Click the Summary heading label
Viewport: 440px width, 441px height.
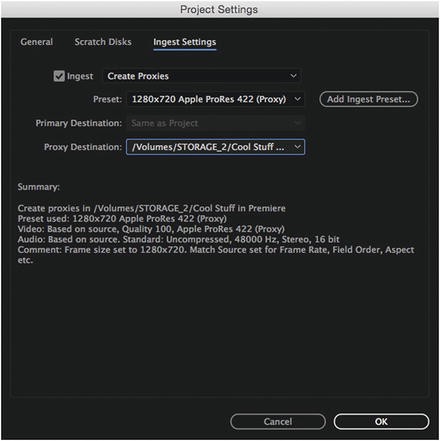39,187
